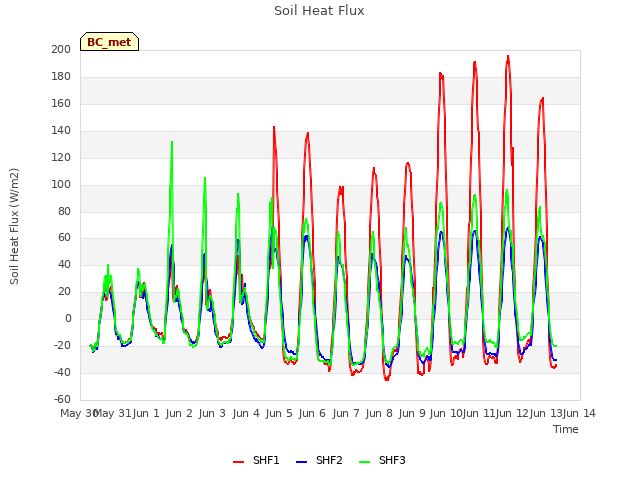Click the 80 y-axis tick label

(64, 211)
